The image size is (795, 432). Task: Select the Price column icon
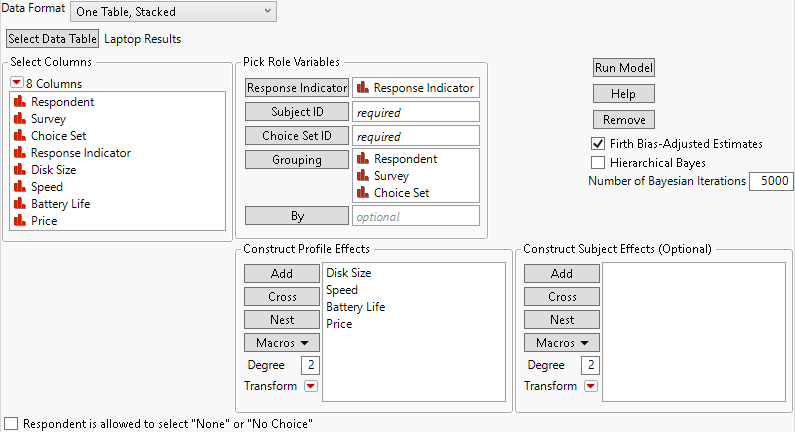20,221
